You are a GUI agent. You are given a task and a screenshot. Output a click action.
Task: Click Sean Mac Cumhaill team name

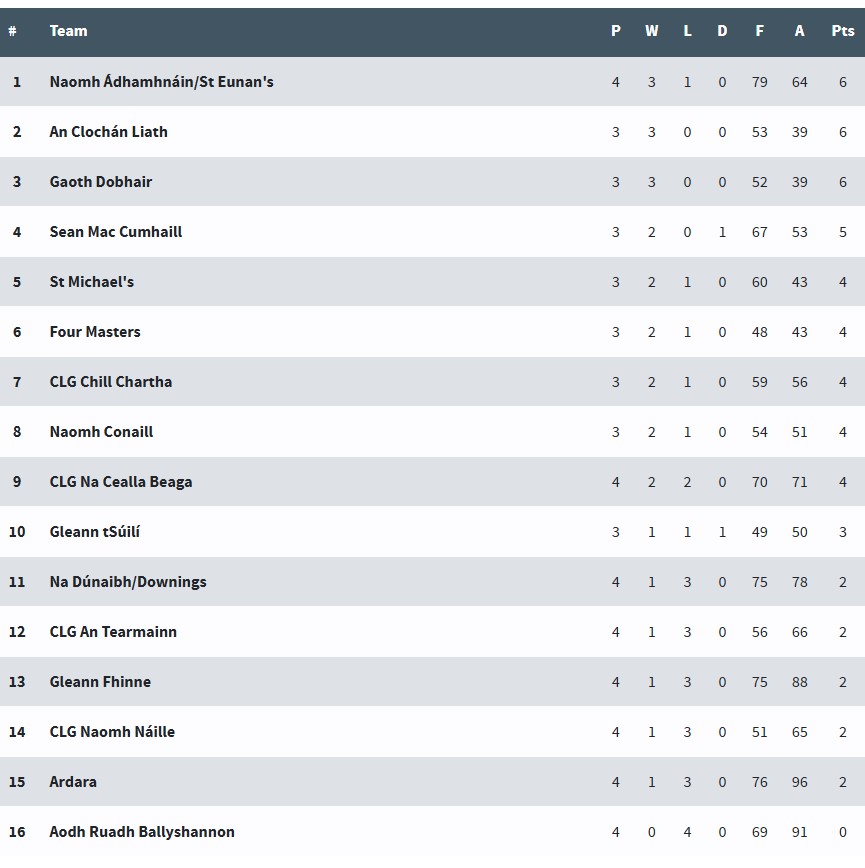coord(116,232)
